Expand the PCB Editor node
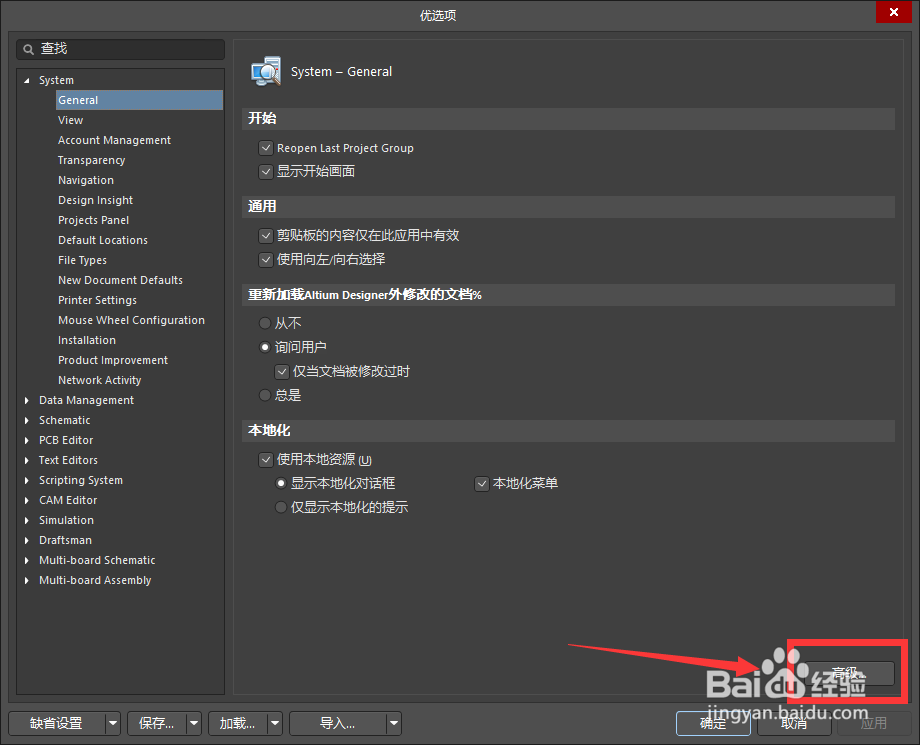 tap(26, 440)
